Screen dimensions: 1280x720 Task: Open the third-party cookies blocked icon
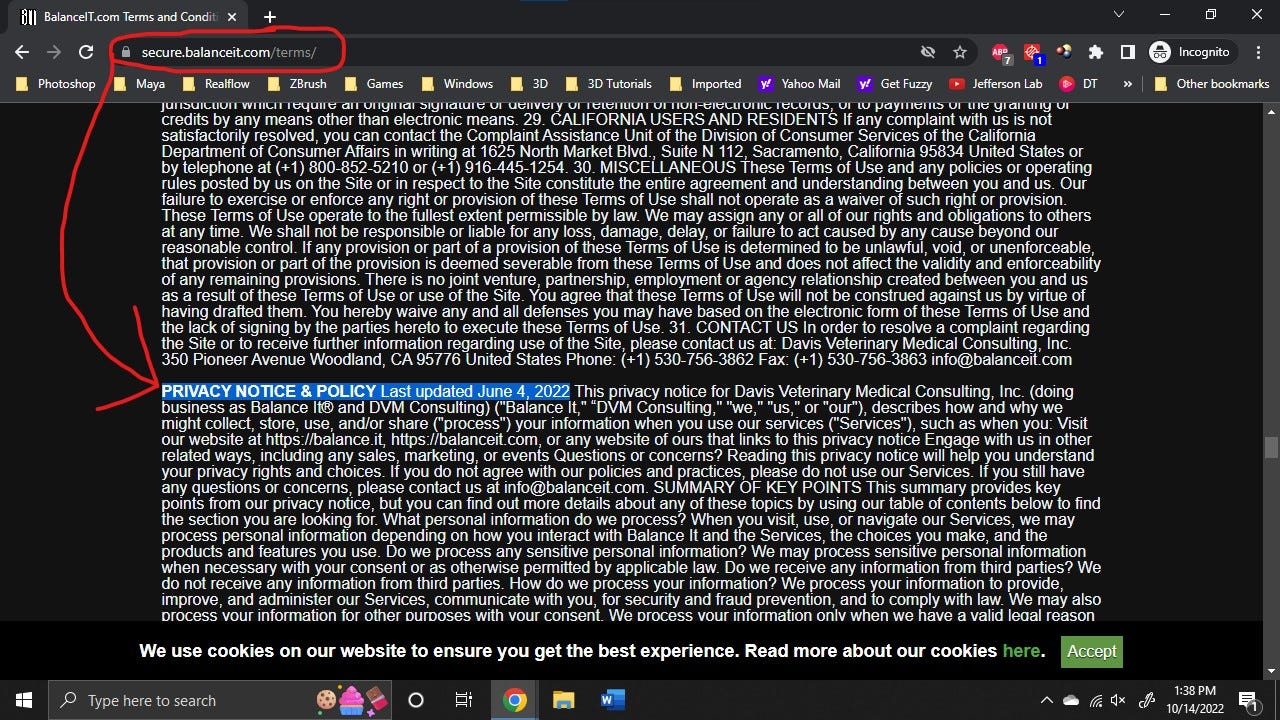[x=928, y=52]
